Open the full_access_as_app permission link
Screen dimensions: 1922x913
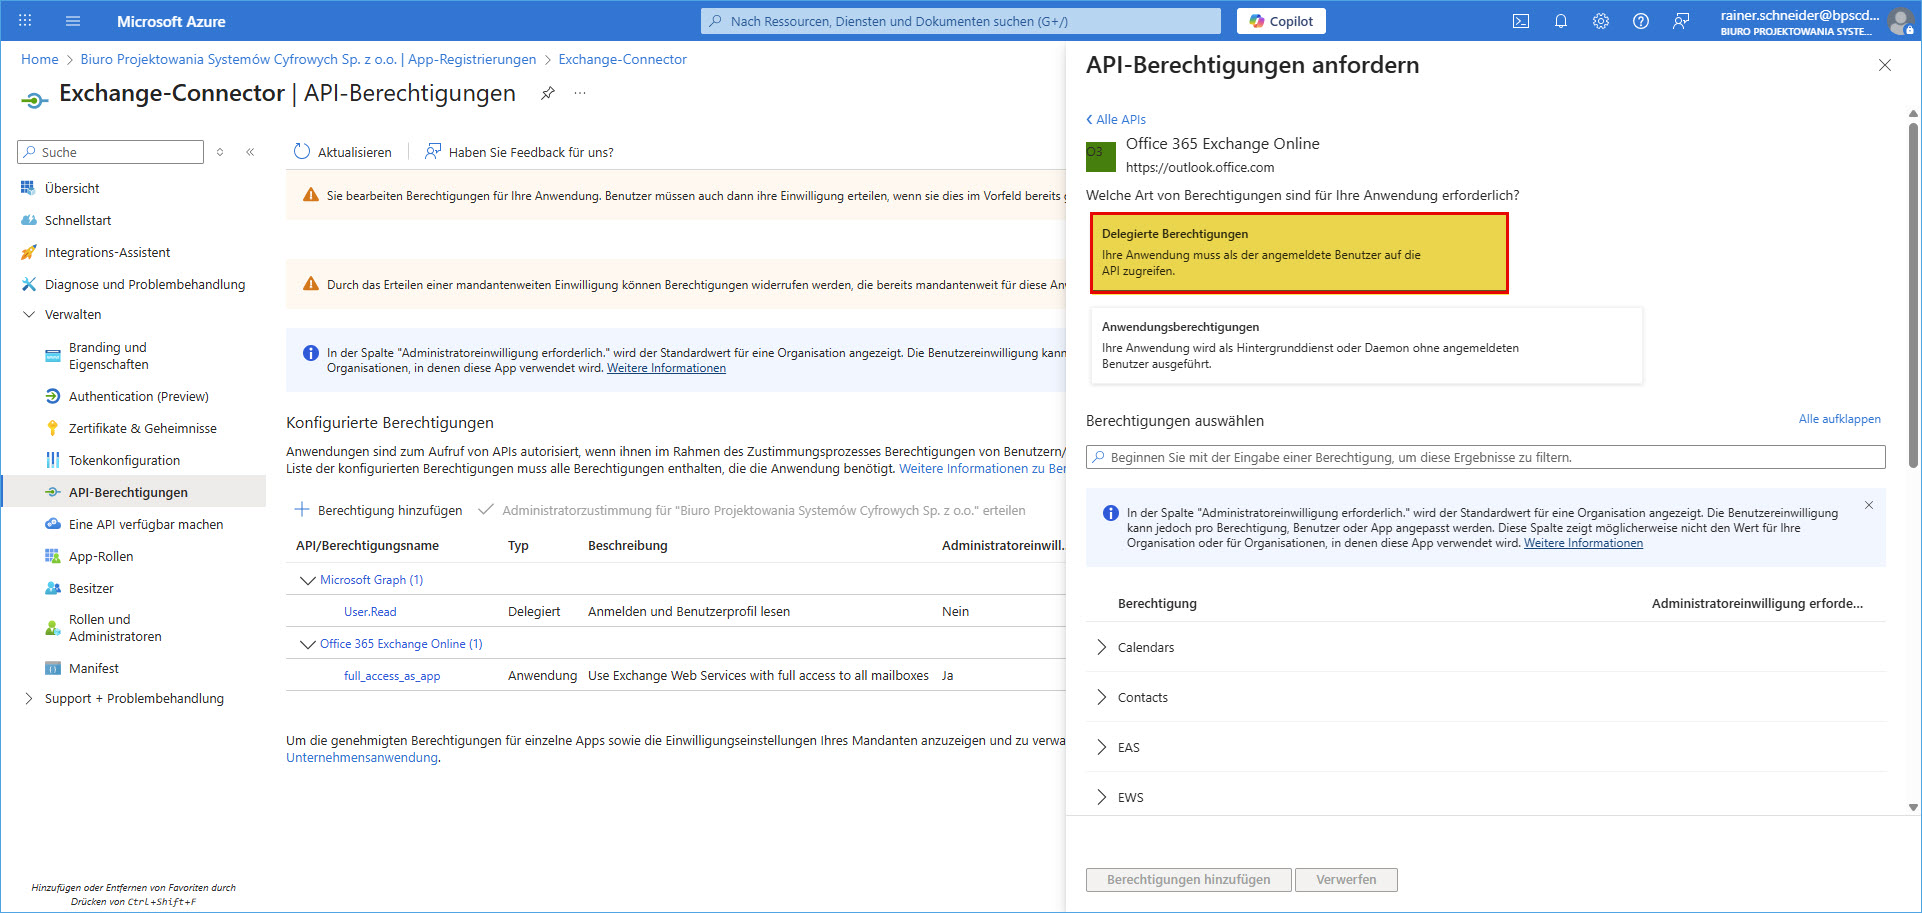click(392, 676)
